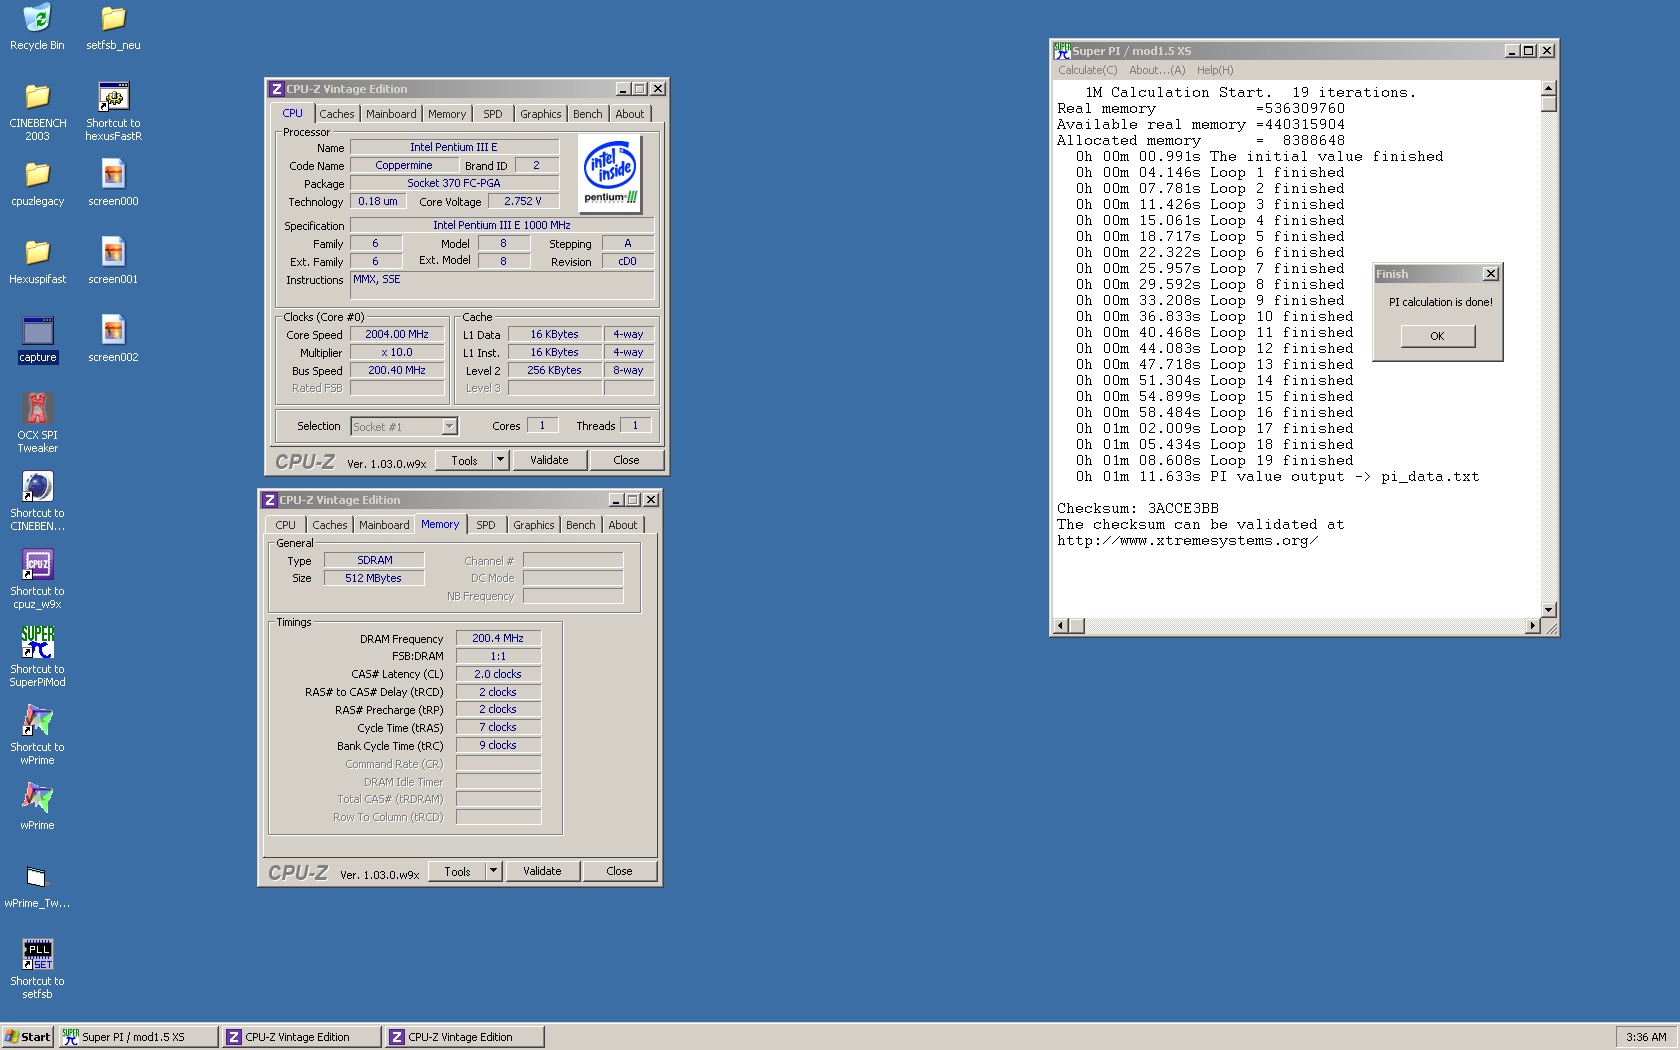Click the upper CPU-Z title bar Z icon

277,89
